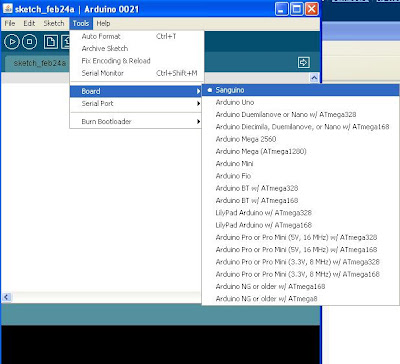Click the tab menu arrow icon

pos(303,63)
